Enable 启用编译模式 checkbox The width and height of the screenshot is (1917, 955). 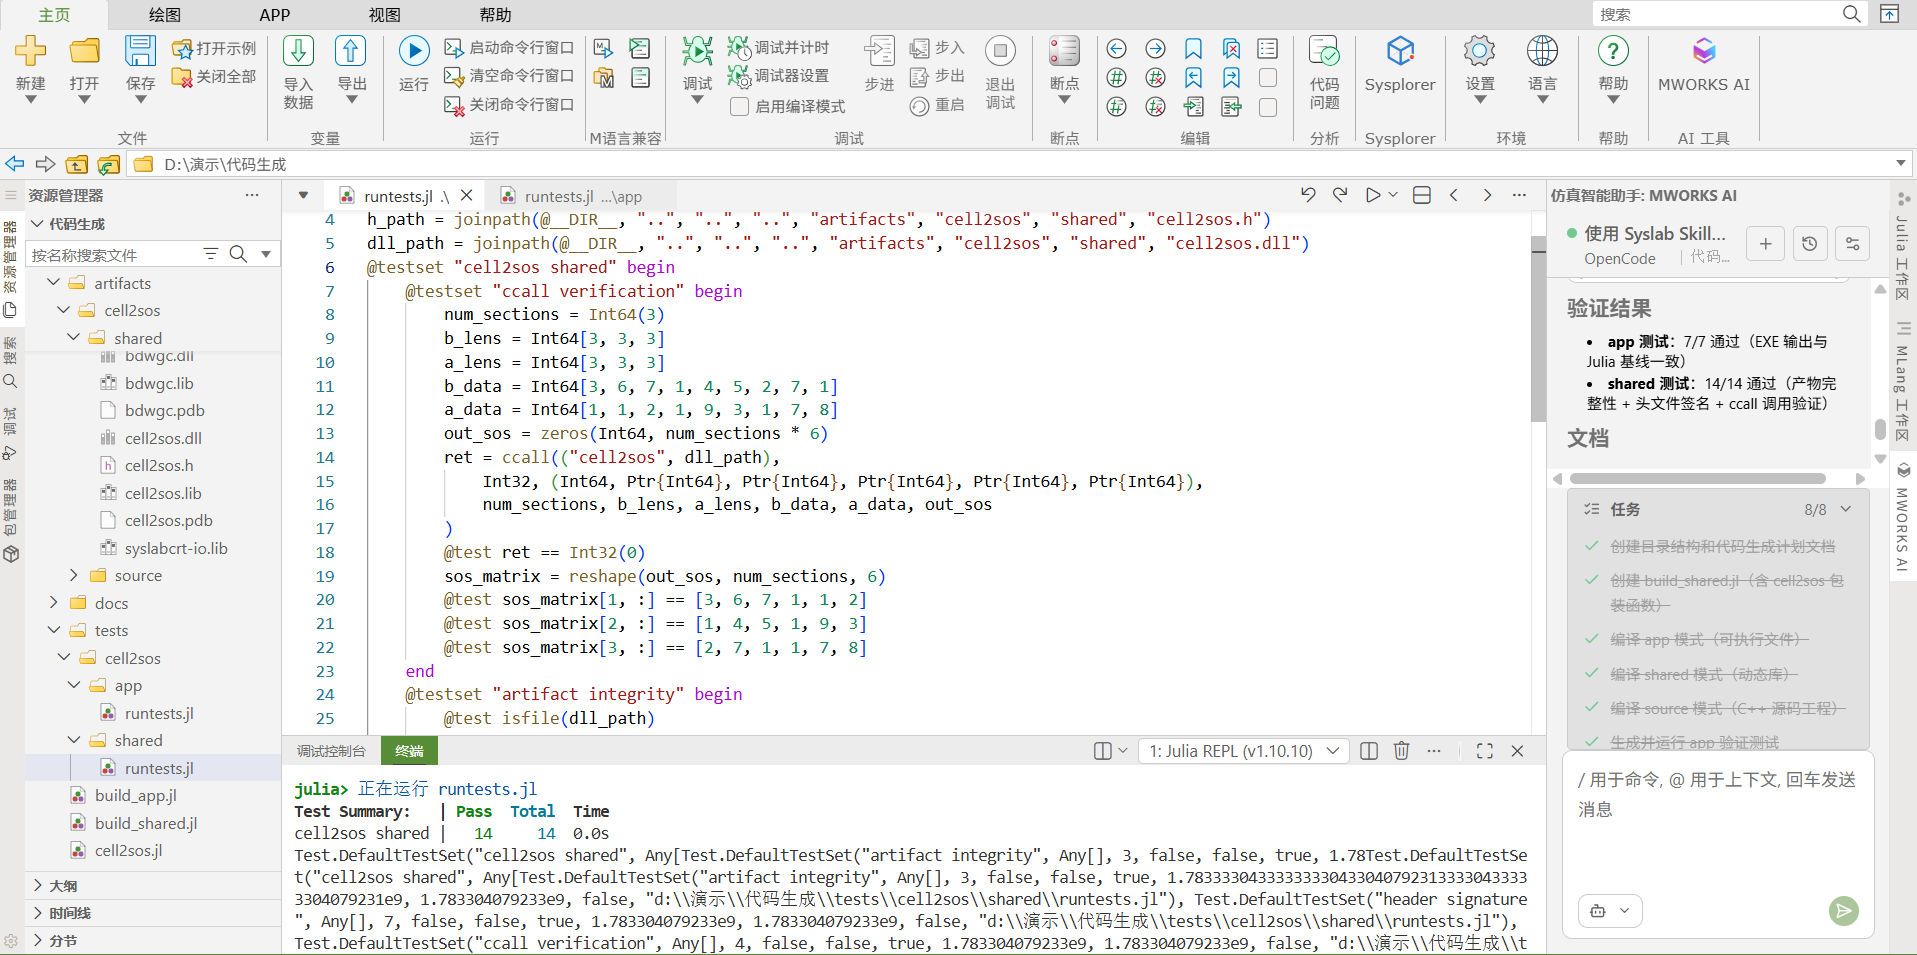click(740, 106)
